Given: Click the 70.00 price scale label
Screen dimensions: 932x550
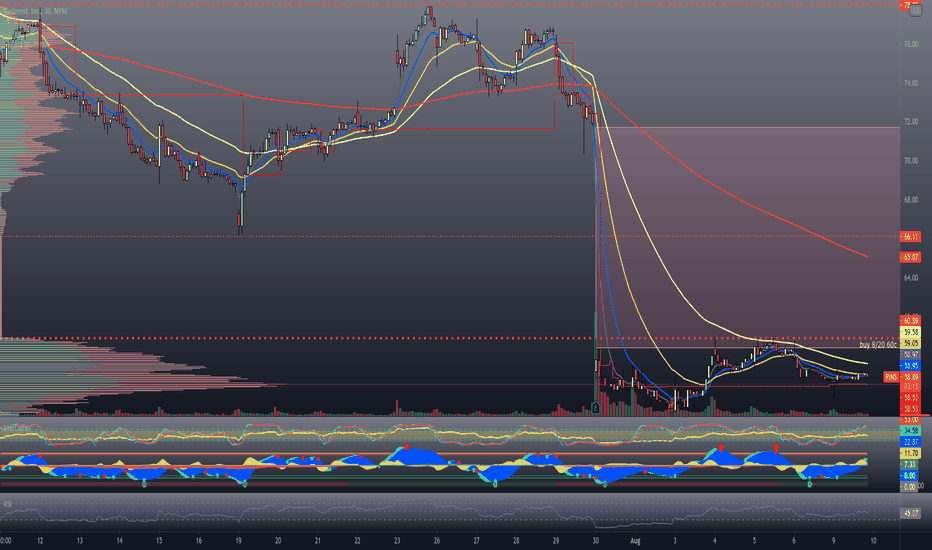Looking at the screenshot, I should pyautogui.click(x=911, y=161).
